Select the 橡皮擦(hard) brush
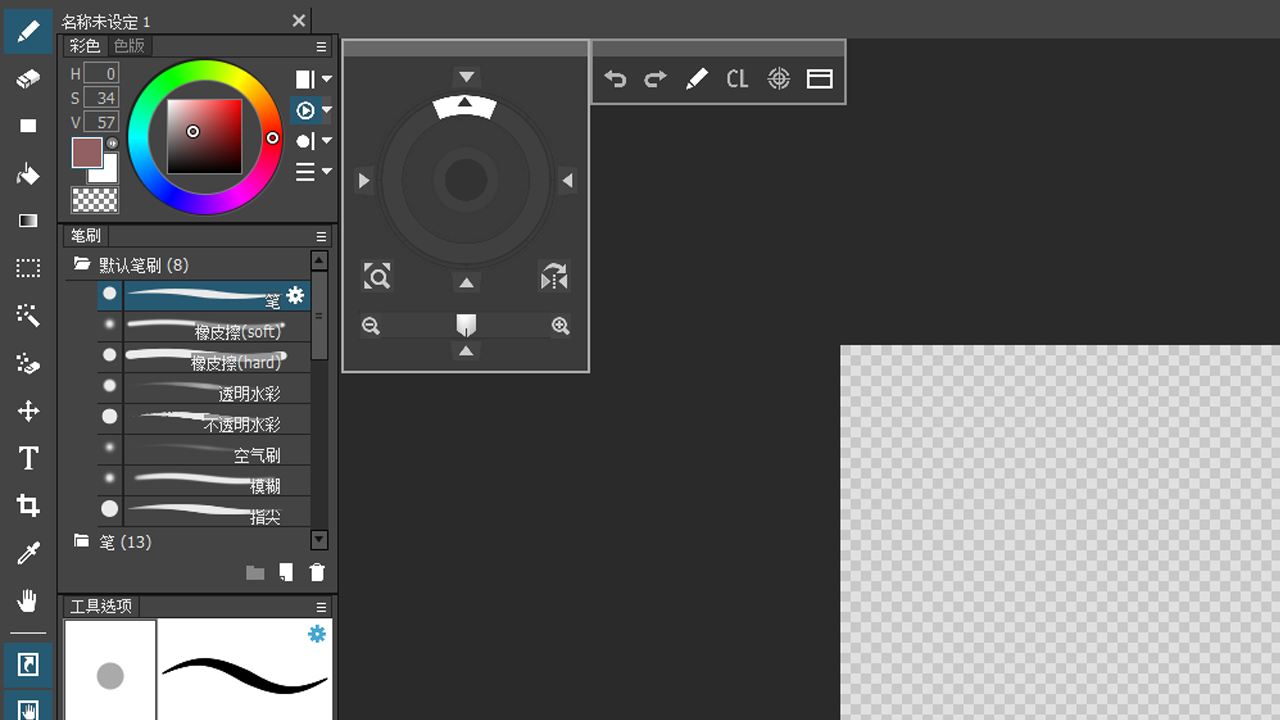 [x=204, y=357]
